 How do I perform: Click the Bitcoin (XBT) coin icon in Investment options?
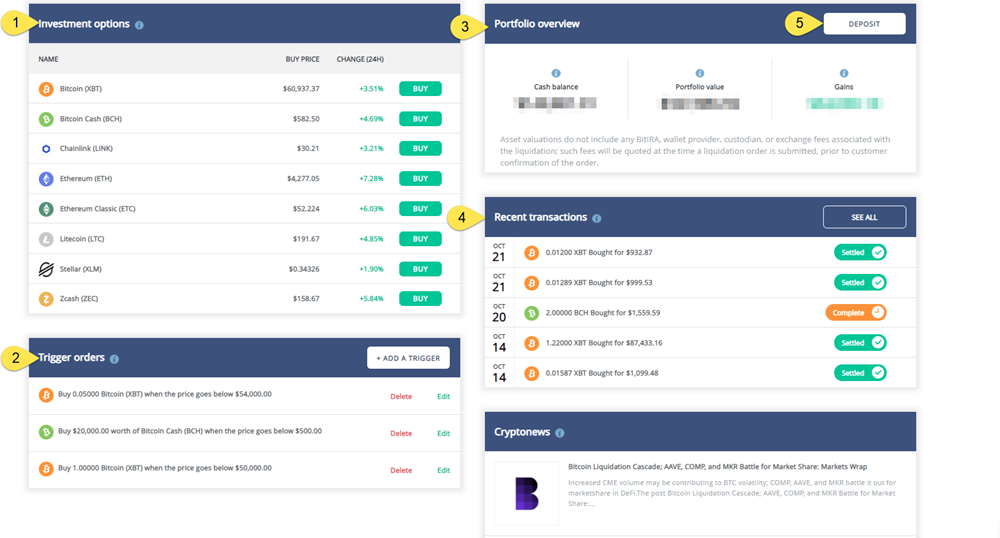click(46, 89)
